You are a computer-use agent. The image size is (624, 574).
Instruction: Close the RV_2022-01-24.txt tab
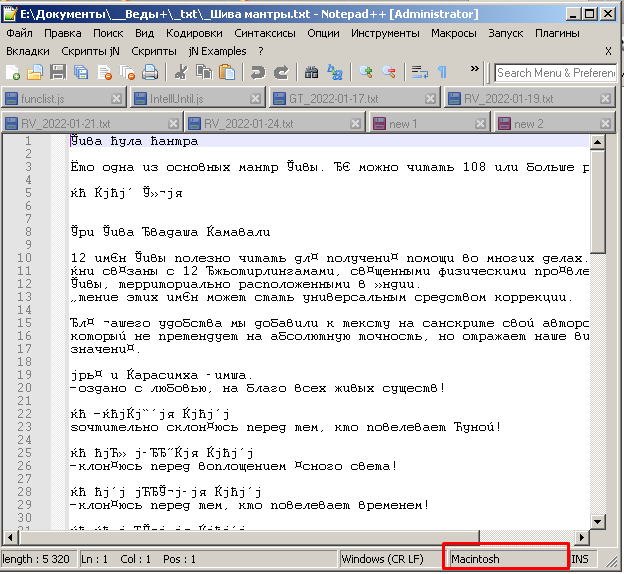point(355,124)
